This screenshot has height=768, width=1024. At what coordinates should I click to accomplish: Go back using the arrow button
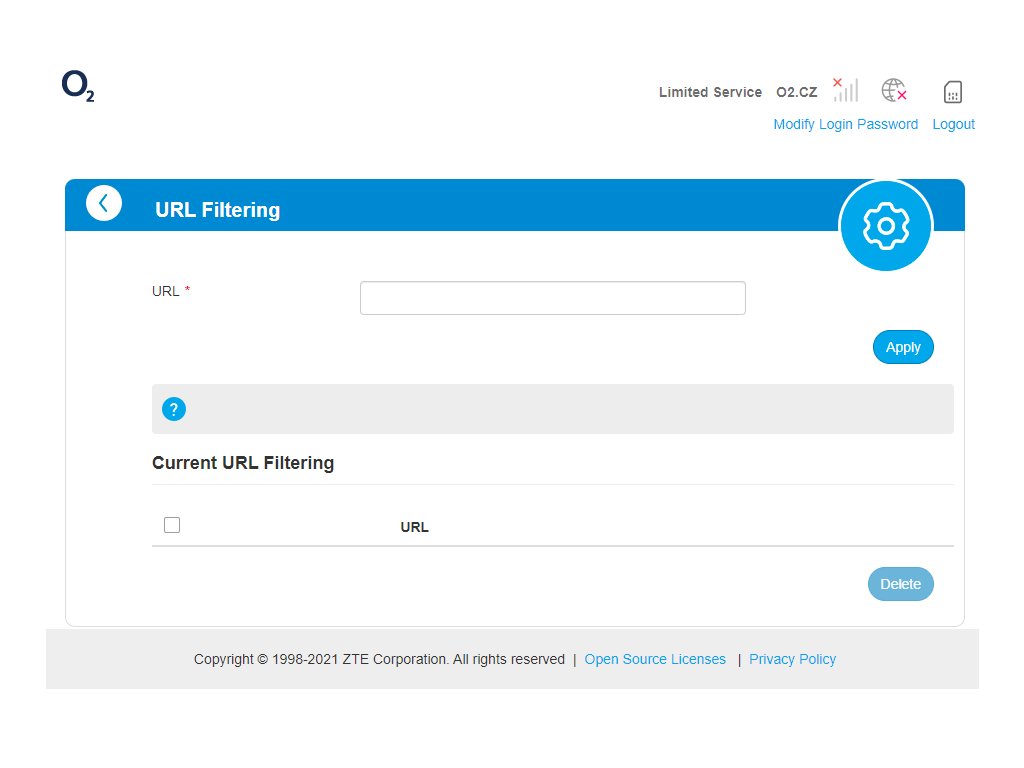[x=104, y=203]
